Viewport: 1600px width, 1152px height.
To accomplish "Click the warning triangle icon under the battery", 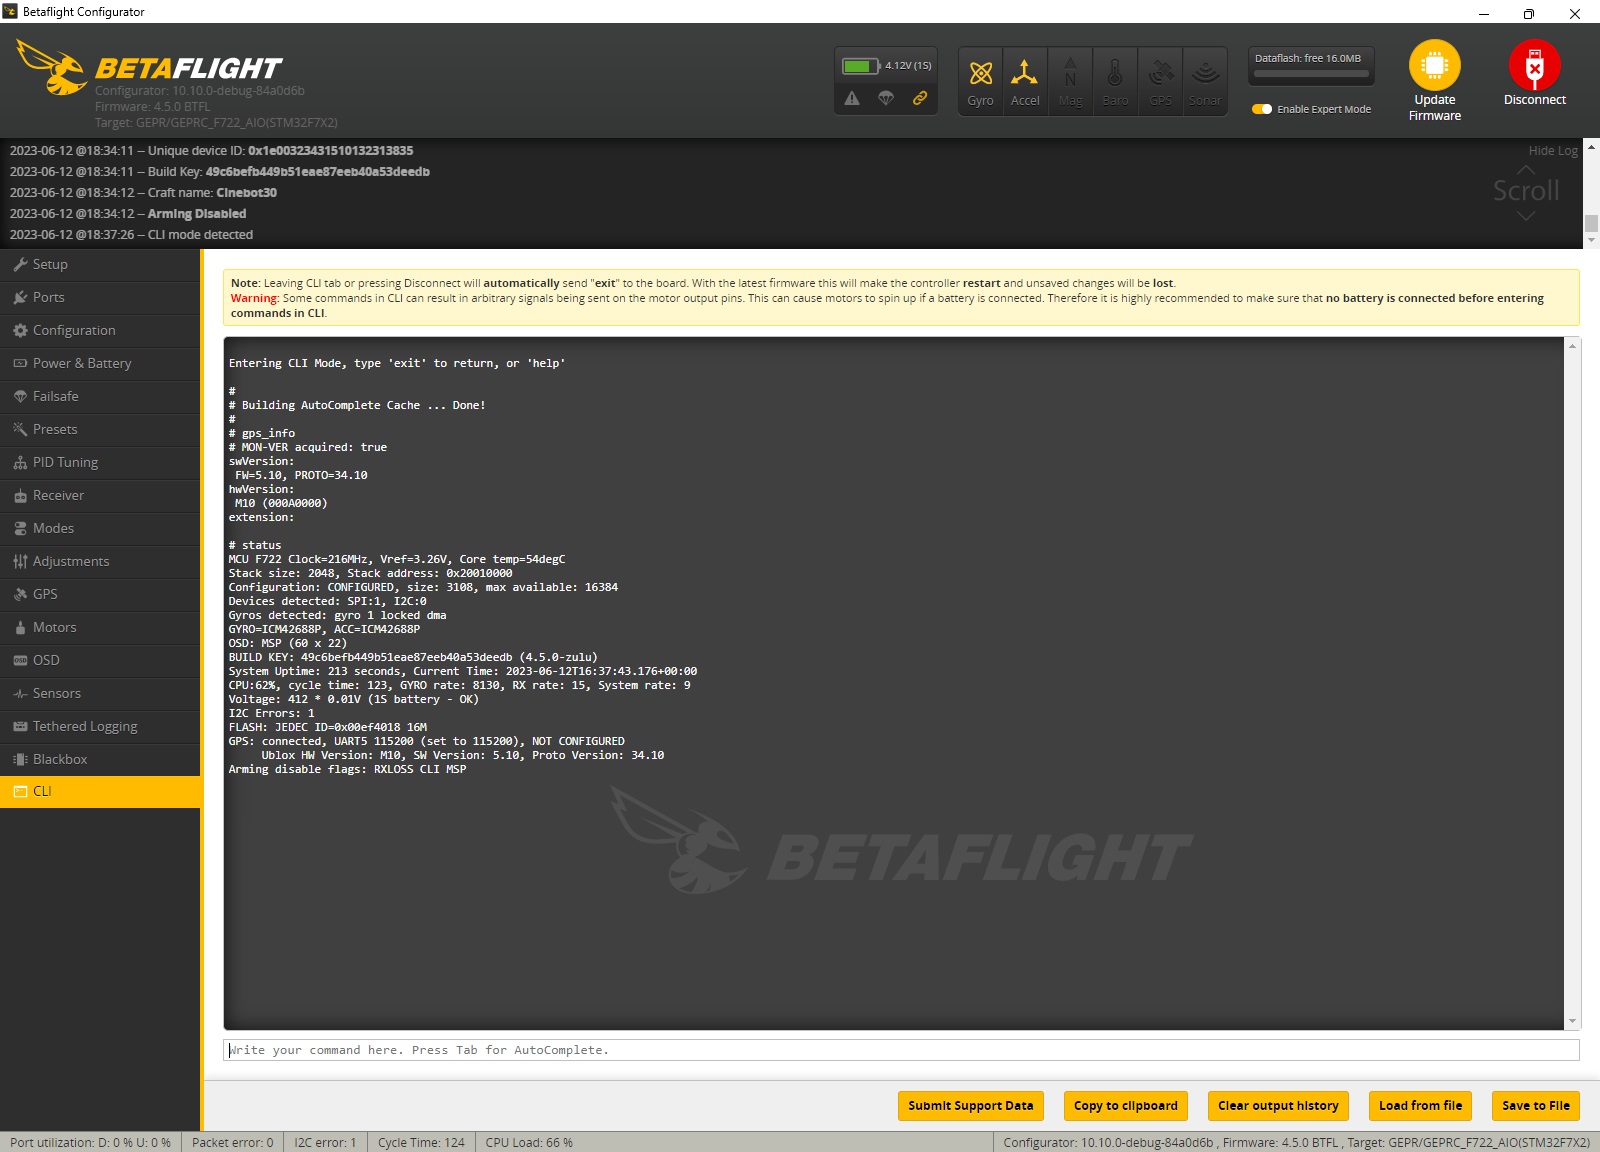I will (x=852, y=100).
